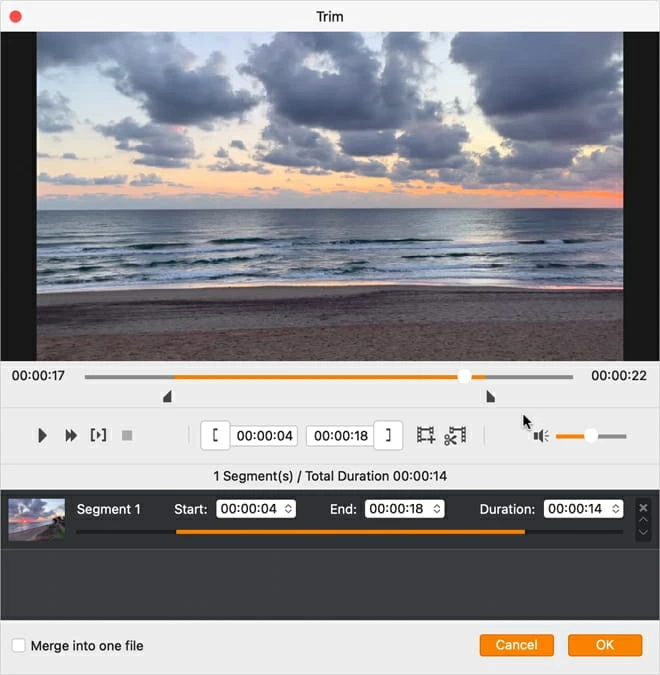The width and height of the screenshot is (660, 675).
Task: Confirm the trim with OK
Action: (x=605, y=645)
